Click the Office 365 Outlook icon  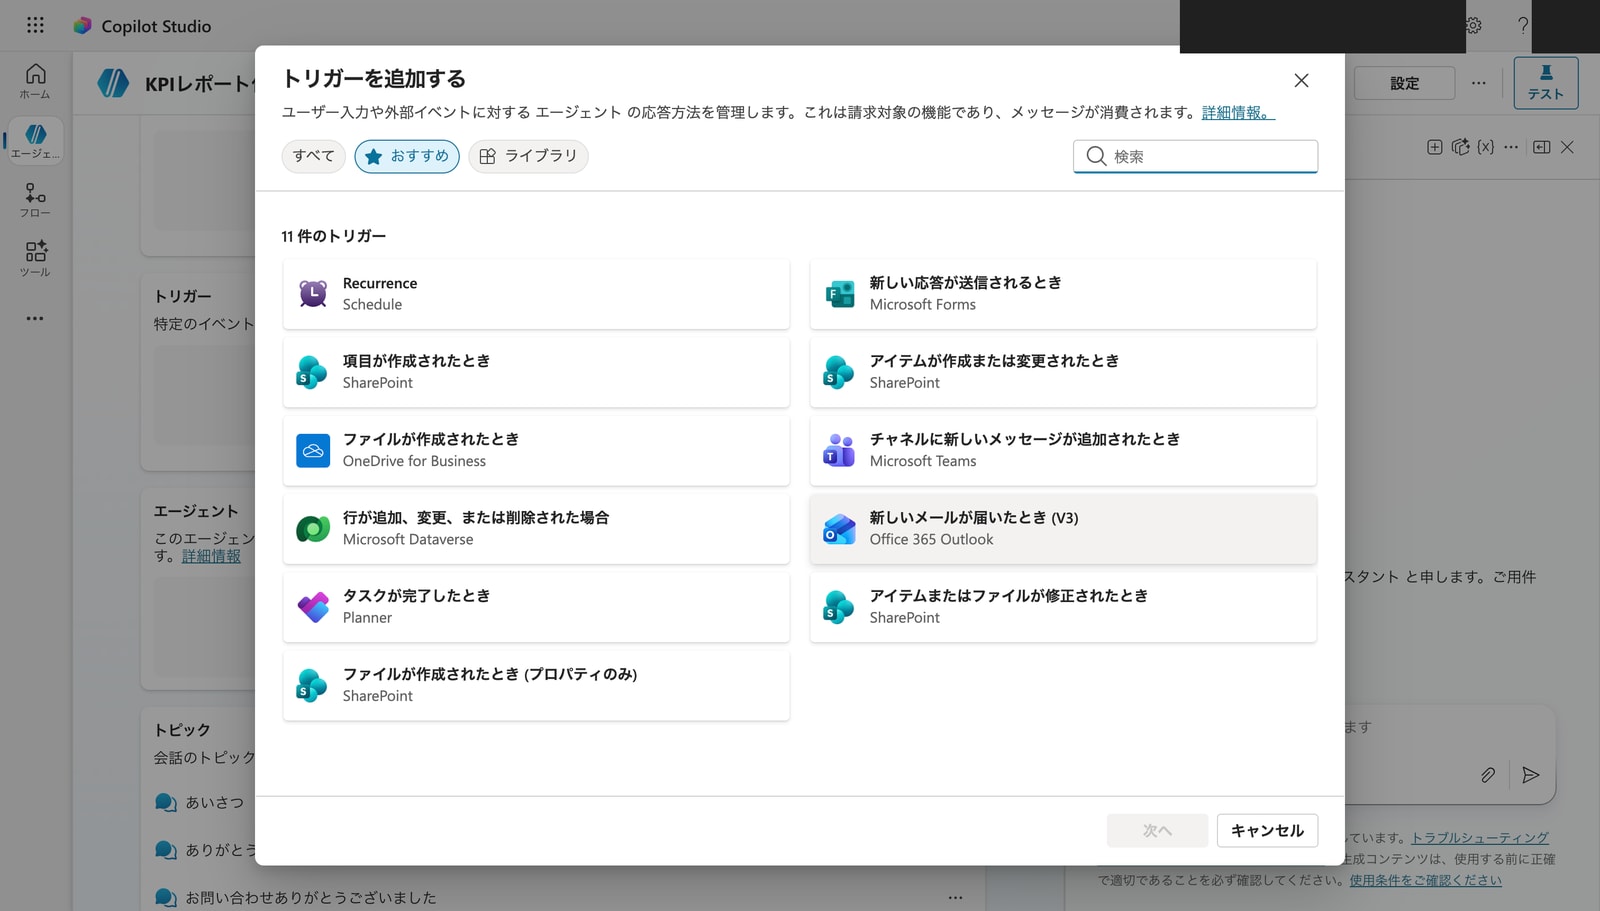click(x=839, y=529)
